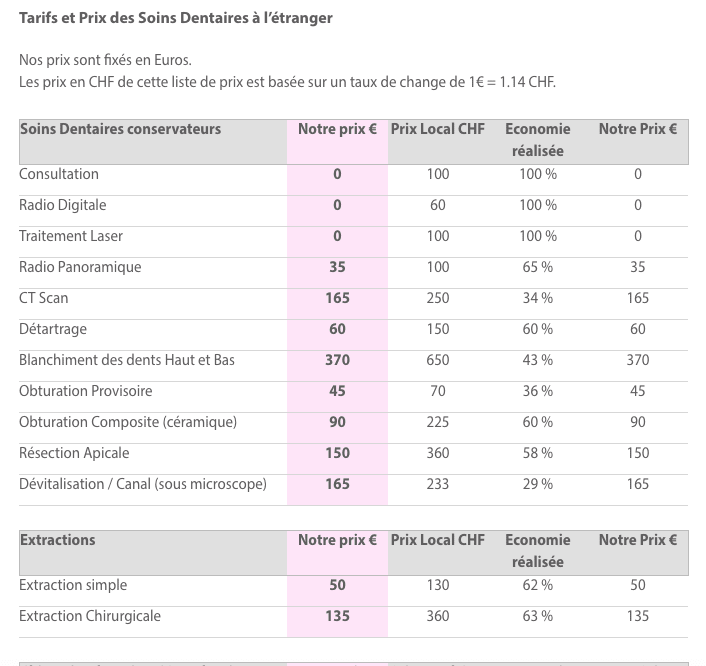
Task: Click the "Extractions" section header
Action: [57, 540]
